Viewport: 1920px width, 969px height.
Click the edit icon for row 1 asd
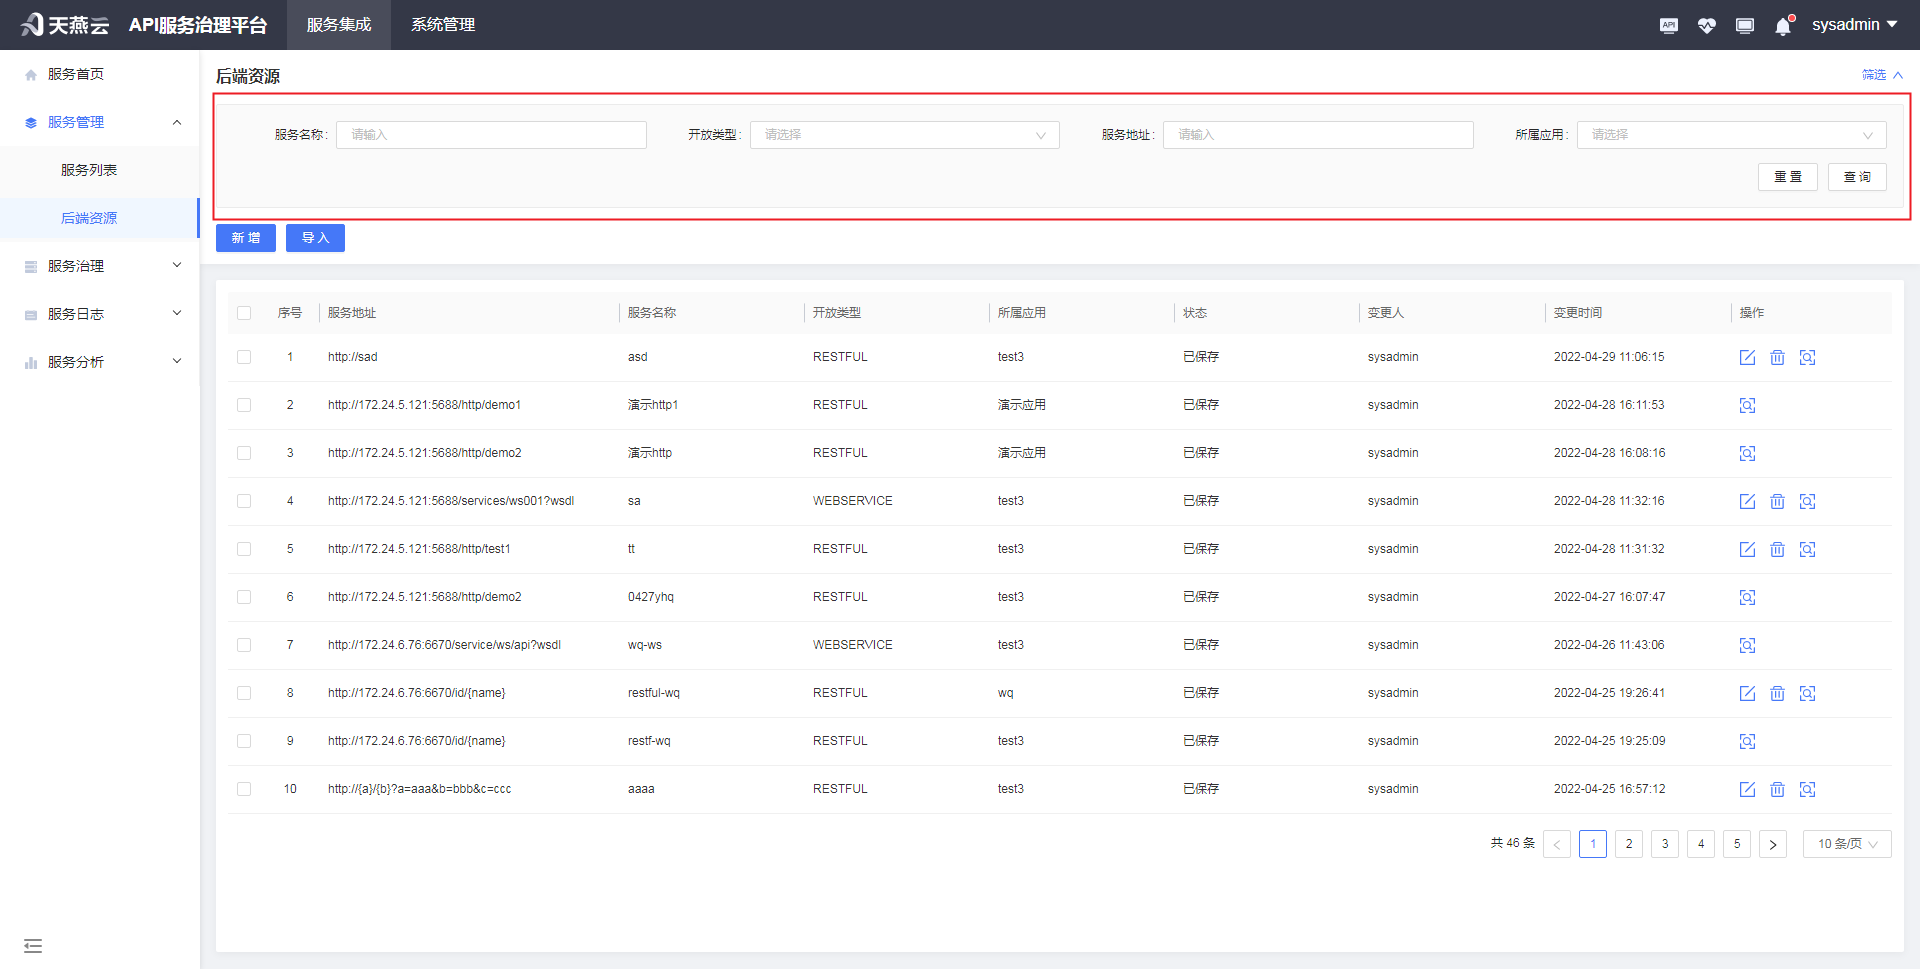(1747, 358)
